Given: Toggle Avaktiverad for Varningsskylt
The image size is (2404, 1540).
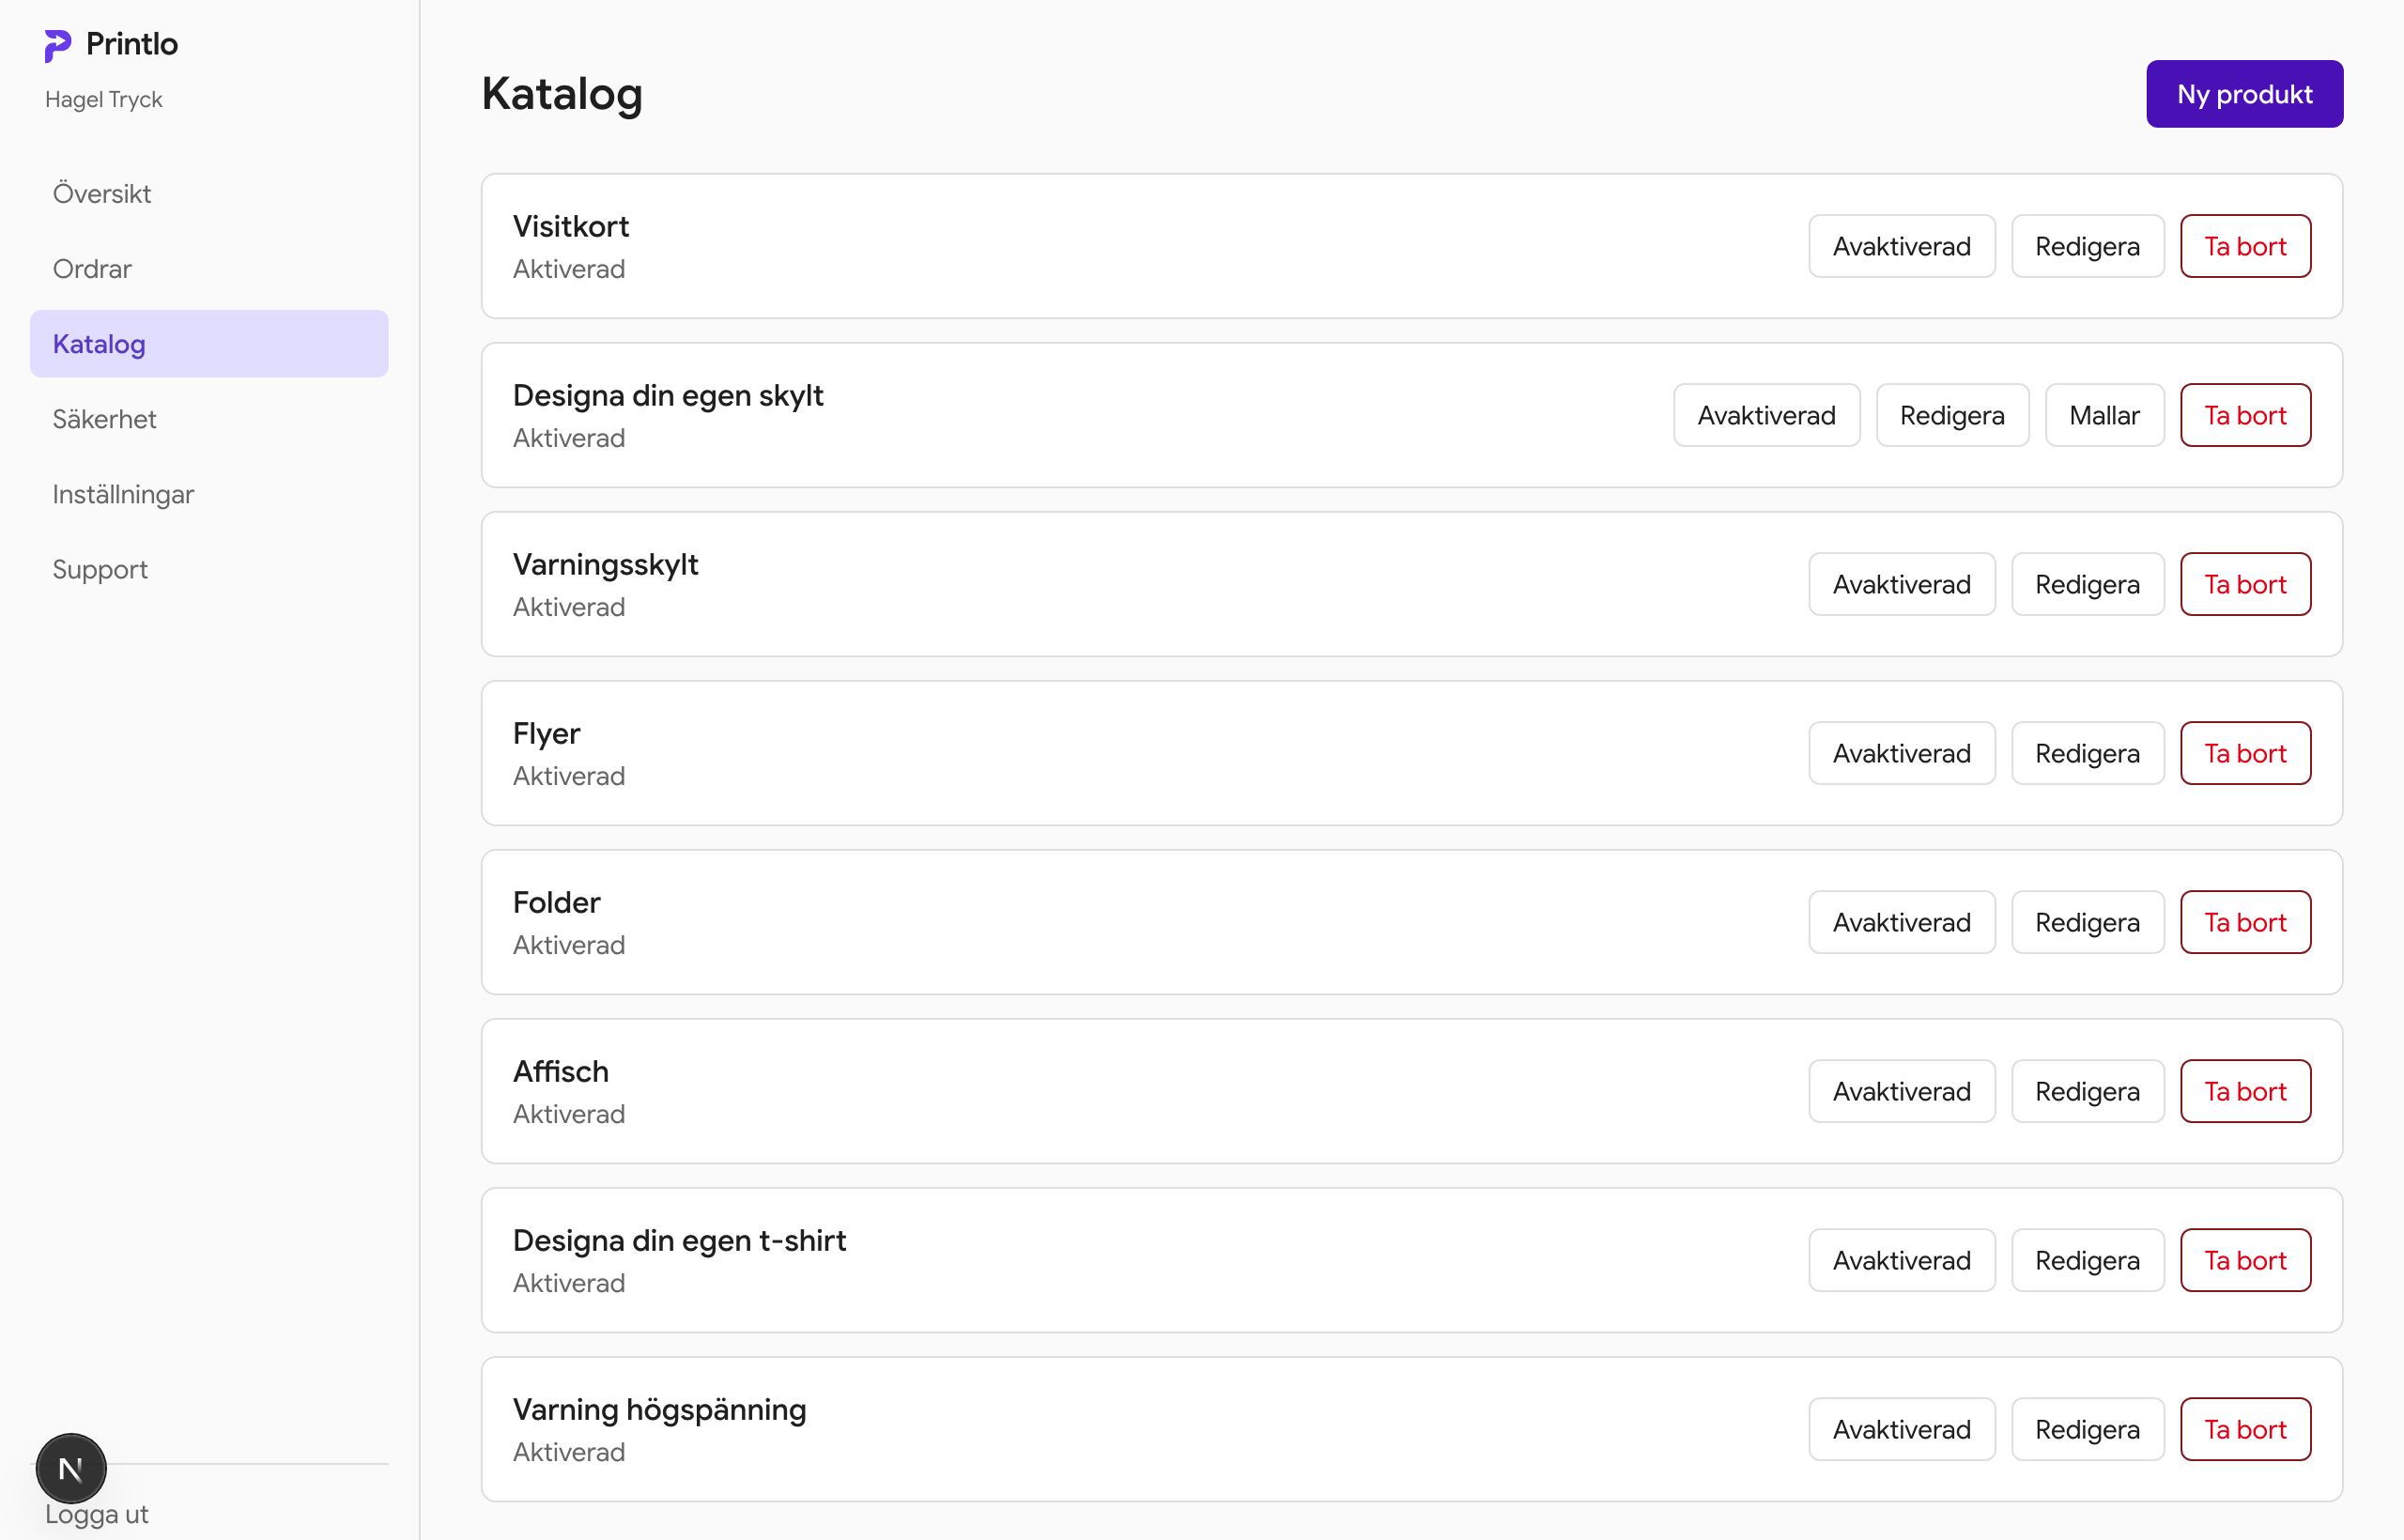Looking at the screenshot, I should 1901,584.
